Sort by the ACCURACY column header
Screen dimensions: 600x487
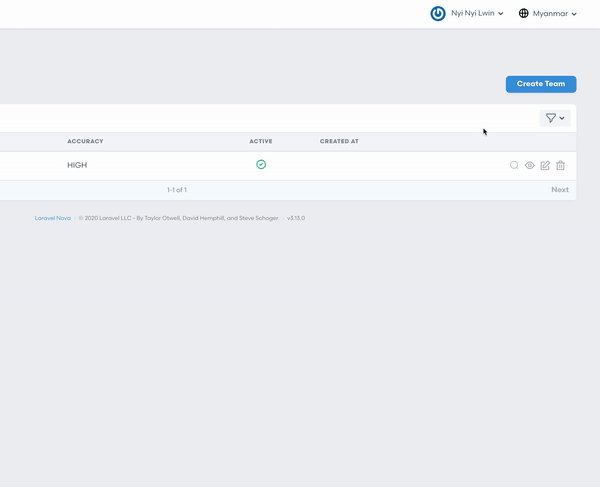(85, 141)
